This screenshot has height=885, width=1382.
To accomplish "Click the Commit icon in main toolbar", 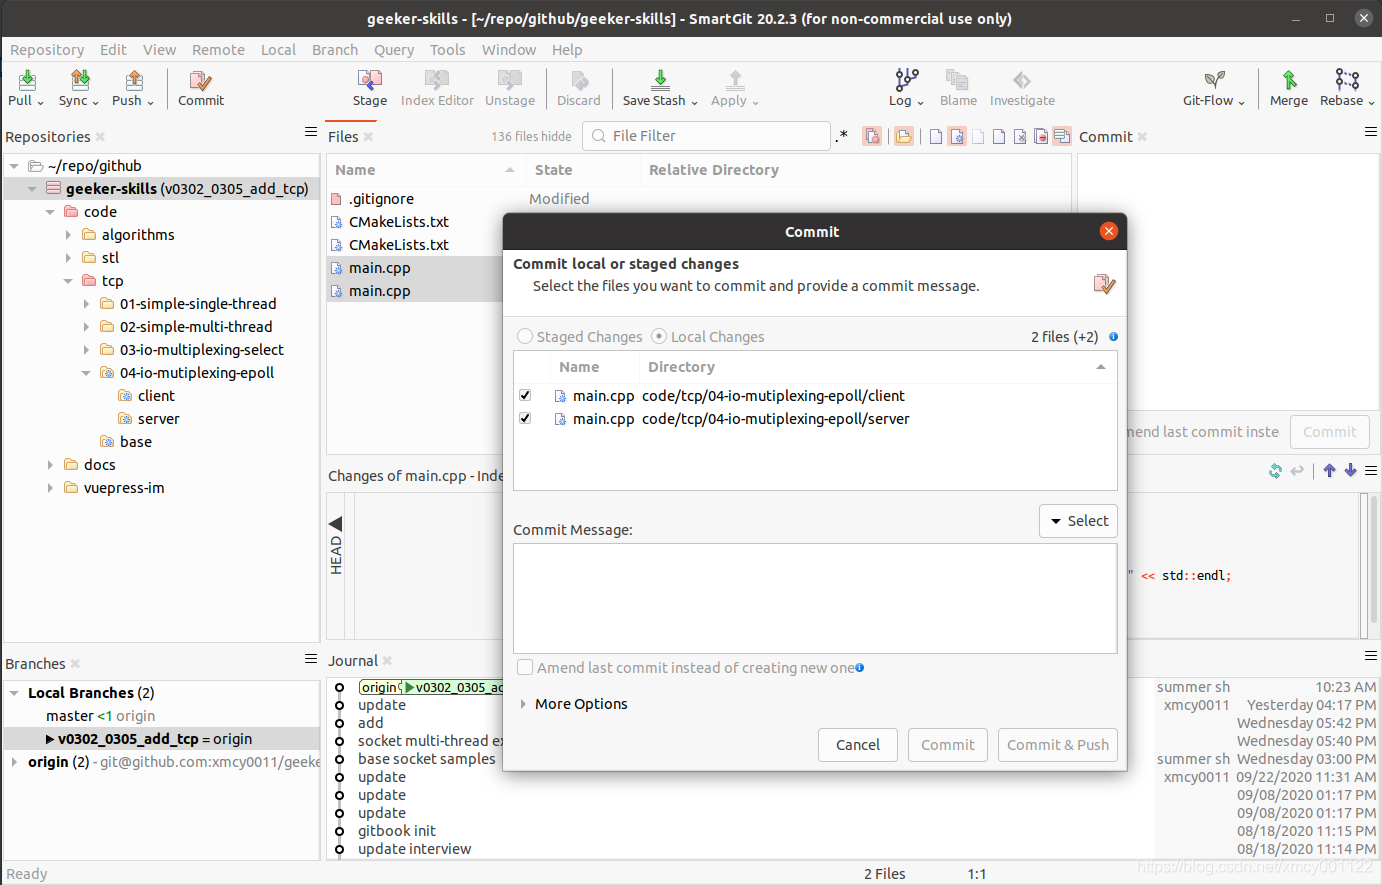I will (201, 80).
